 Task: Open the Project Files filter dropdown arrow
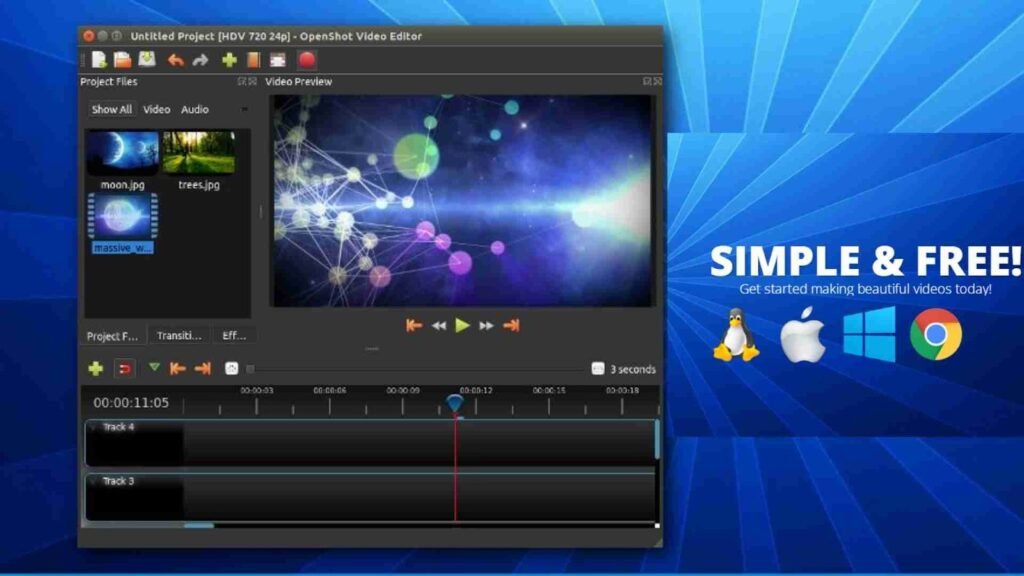tap(243, 110)
